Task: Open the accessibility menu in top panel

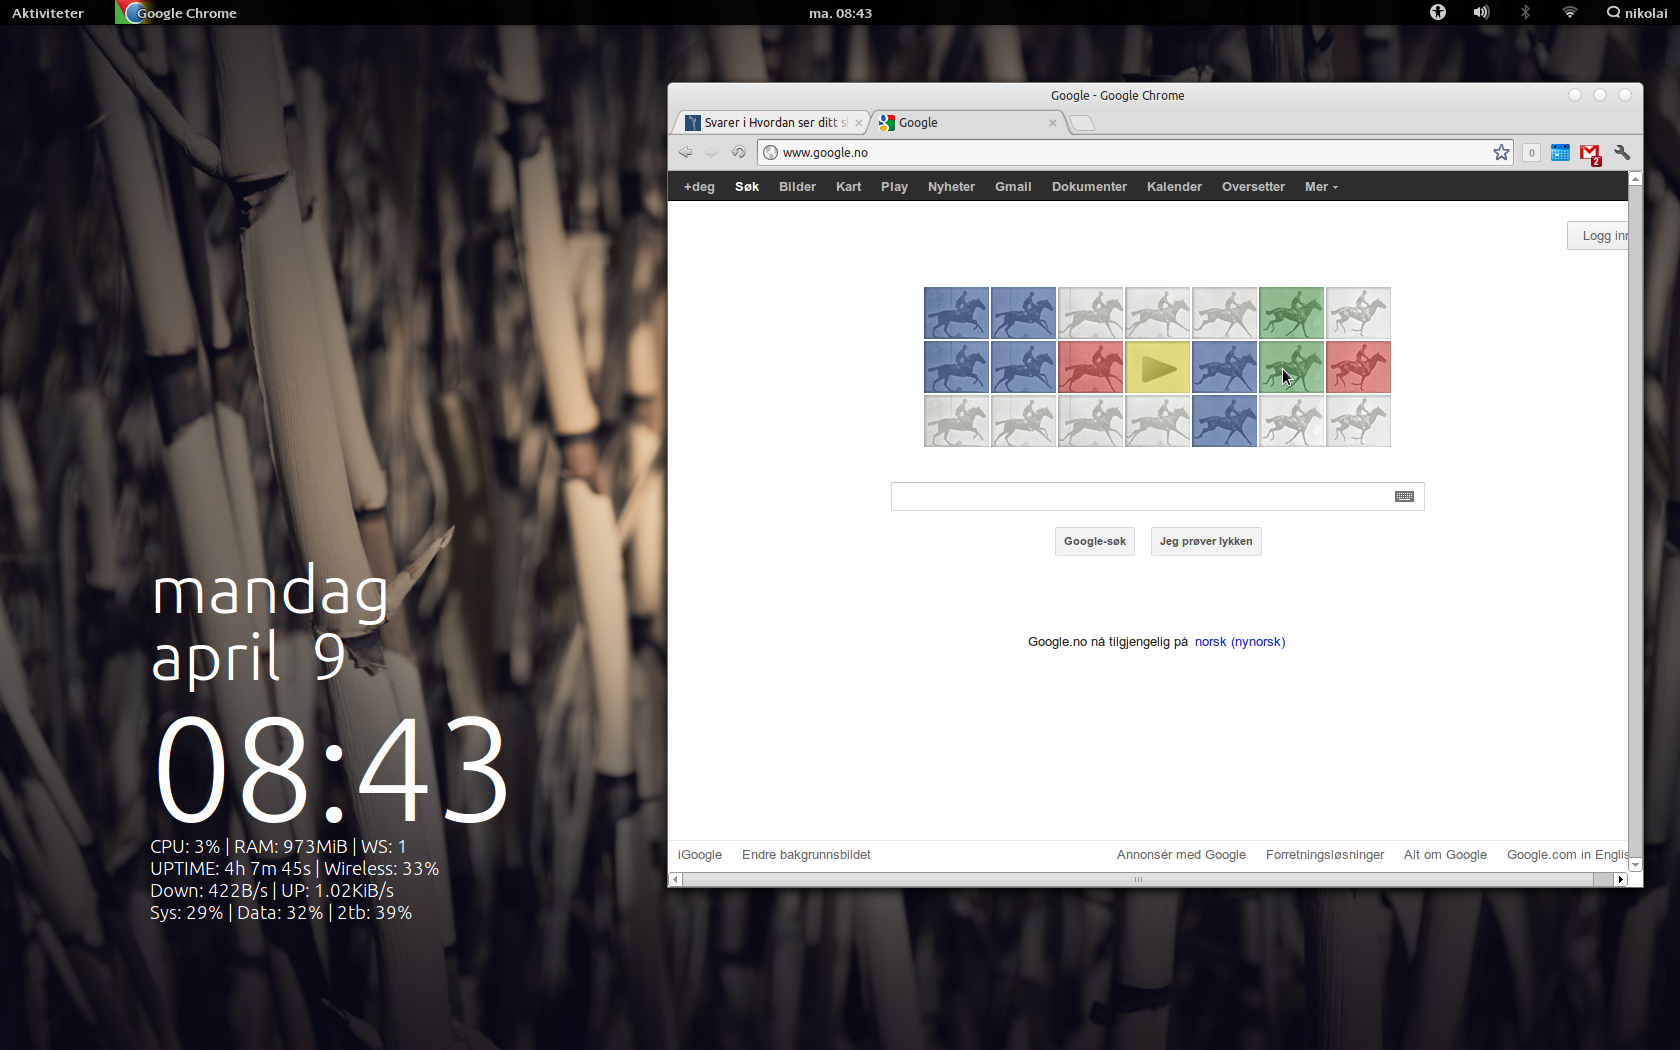Action: point(1438,12)
